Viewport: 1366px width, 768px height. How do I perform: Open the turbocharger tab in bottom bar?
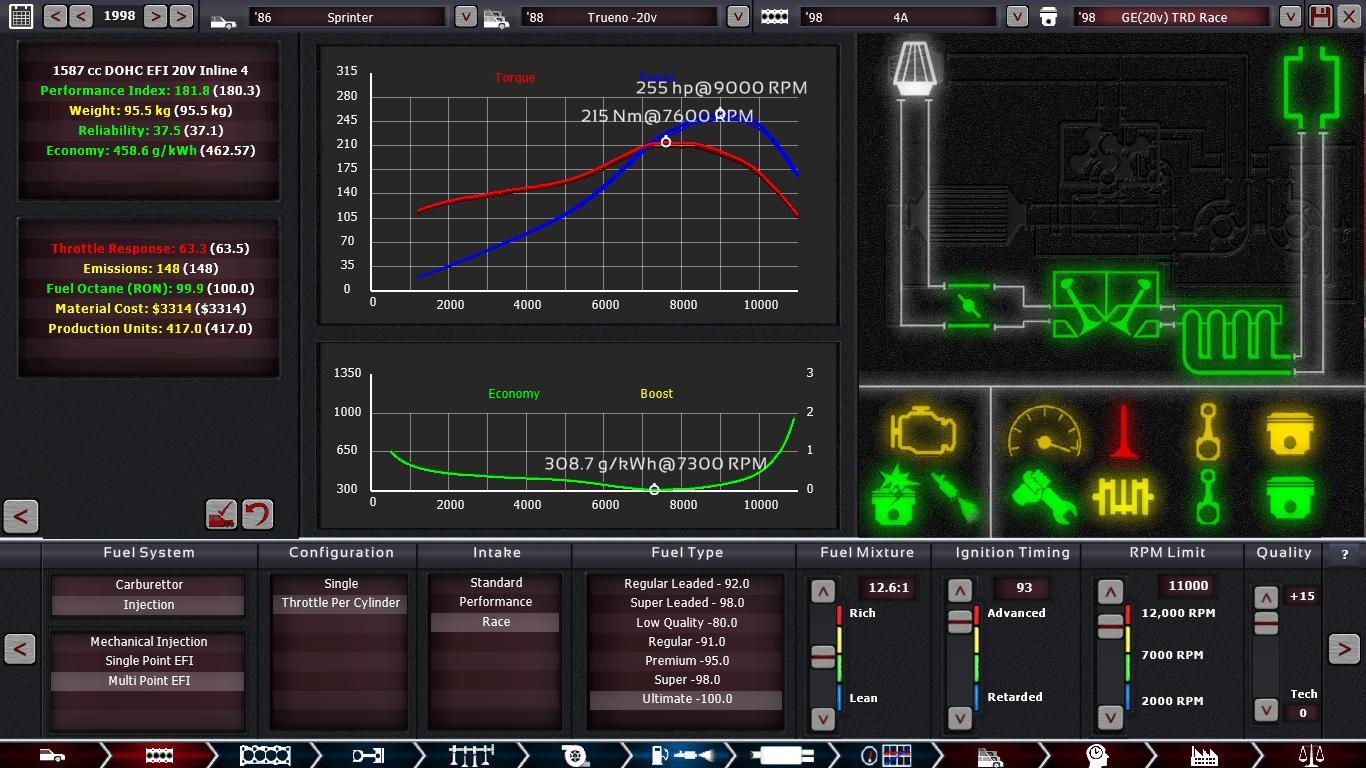pos(573,755)
